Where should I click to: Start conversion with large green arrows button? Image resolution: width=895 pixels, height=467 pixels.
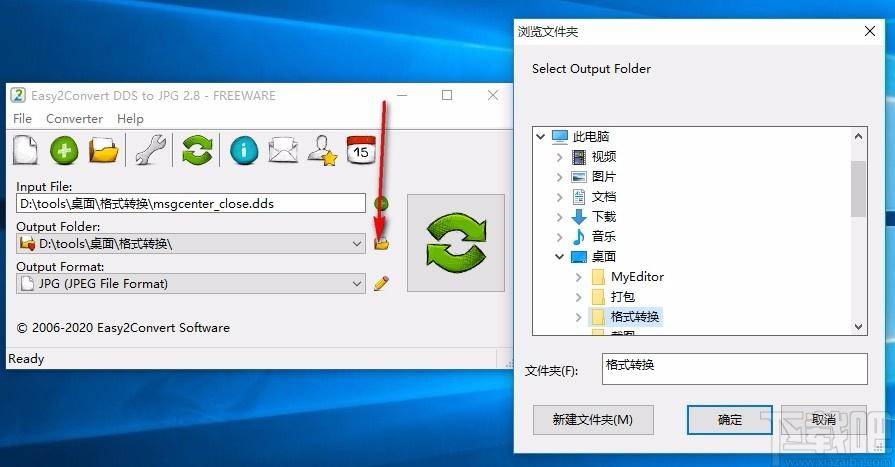[x=455, y=243]
